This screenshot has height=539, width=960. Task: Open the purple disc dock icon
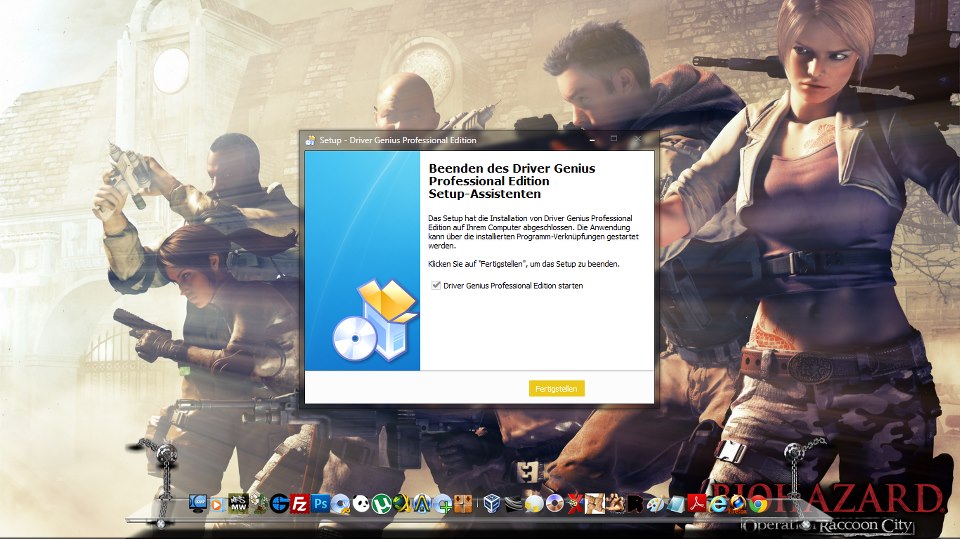pos(555,503)
